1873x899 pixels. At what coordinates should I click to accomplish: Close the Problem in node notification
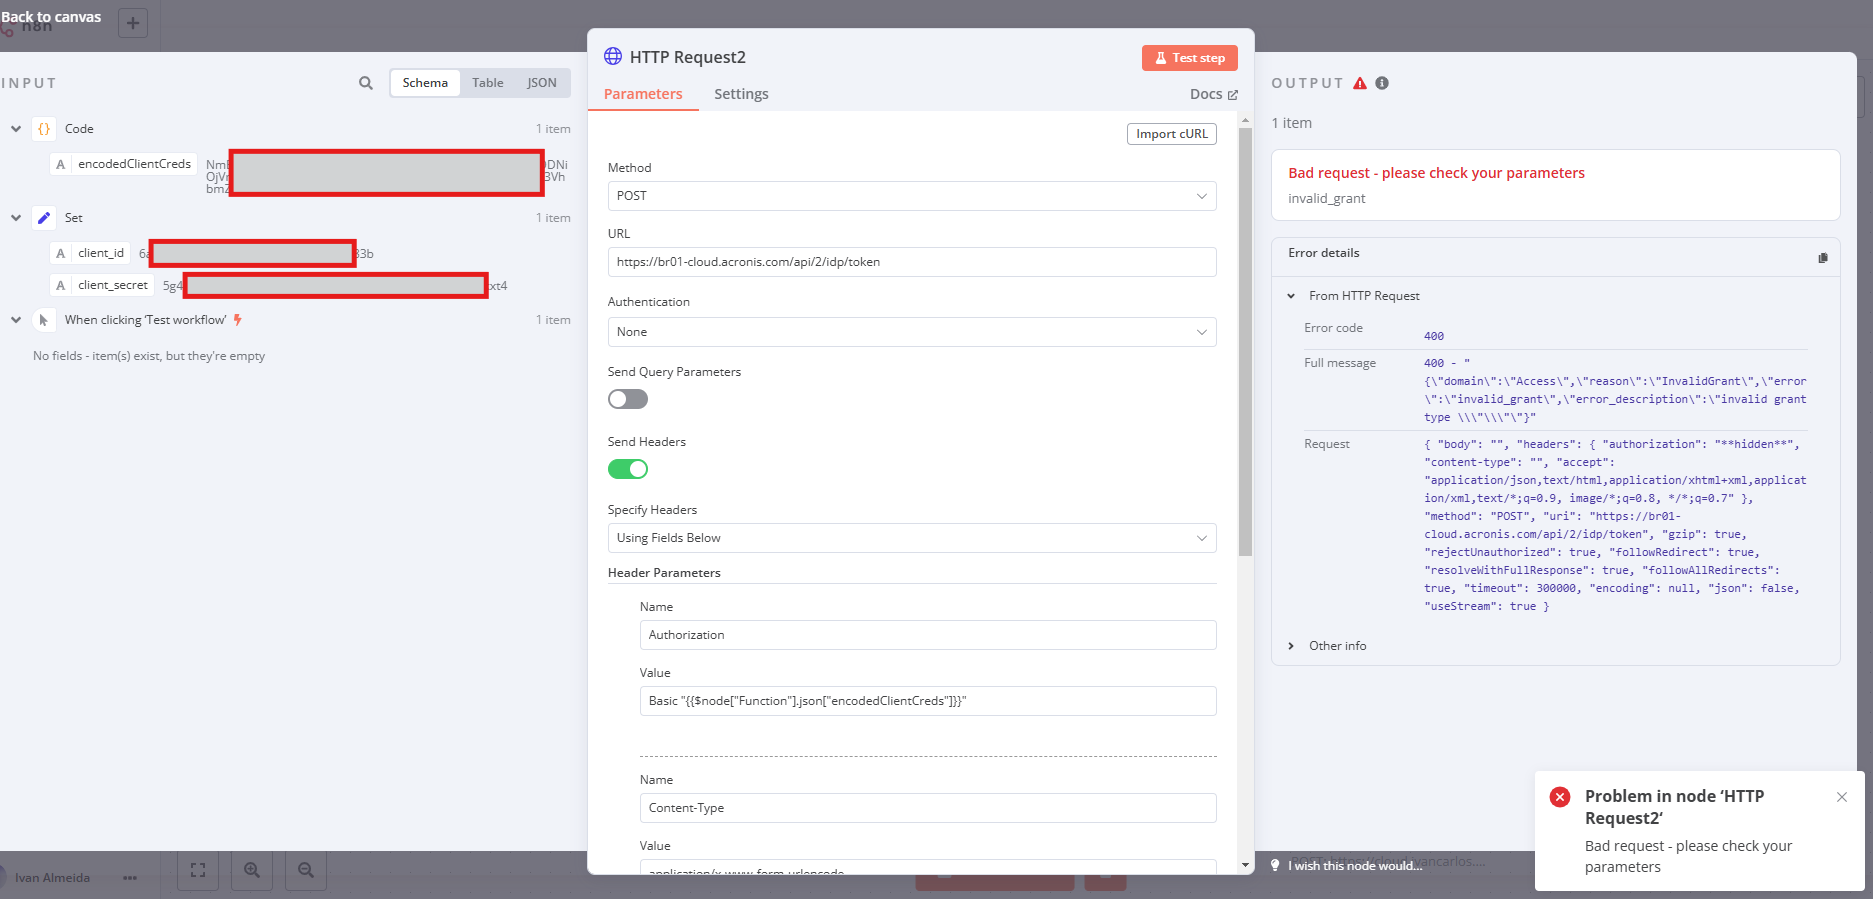[x=1842, y=797]
